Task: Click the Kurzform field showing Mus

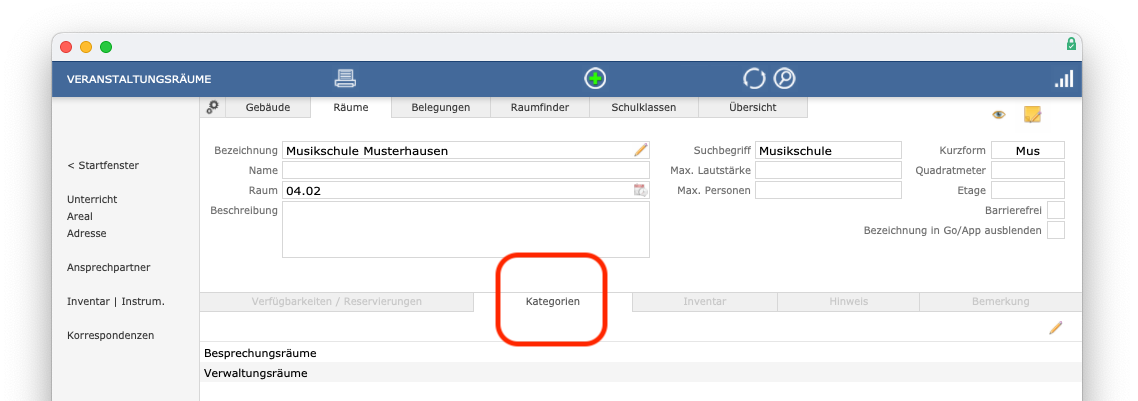Action: tap(1028, 150)
